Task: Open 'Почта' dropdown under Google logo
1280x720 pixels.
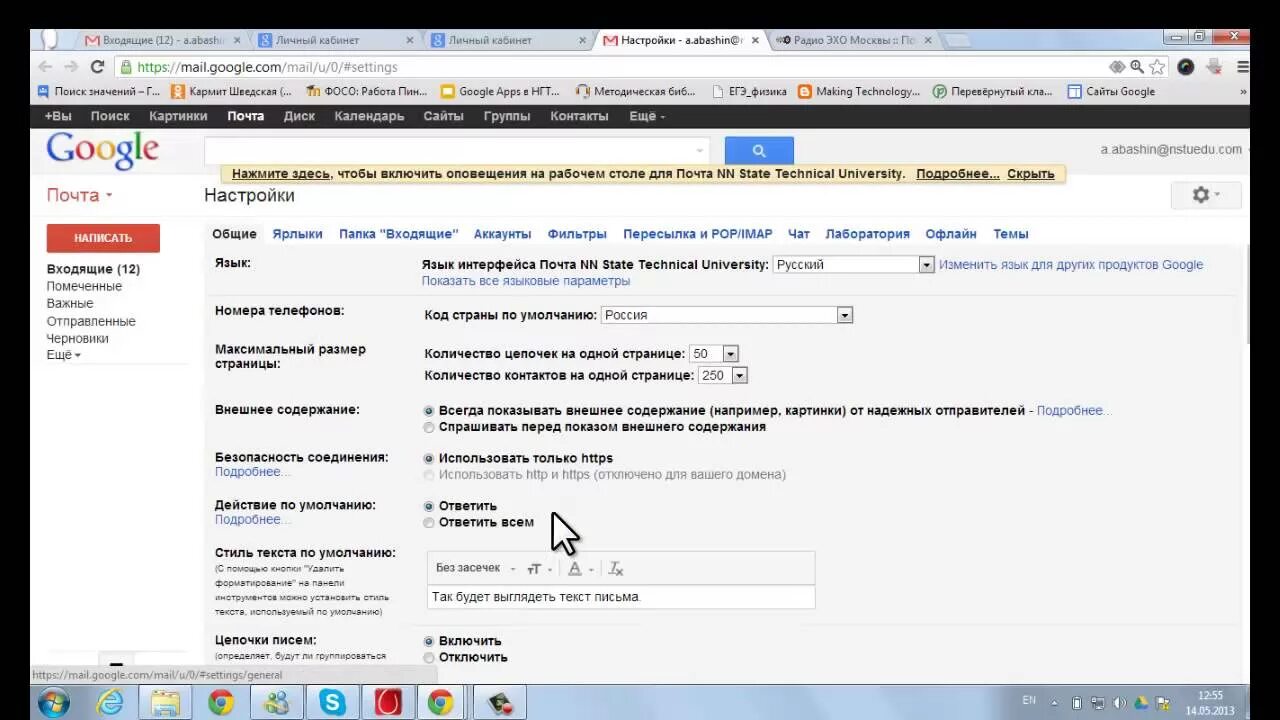Action: click(80, 195)
